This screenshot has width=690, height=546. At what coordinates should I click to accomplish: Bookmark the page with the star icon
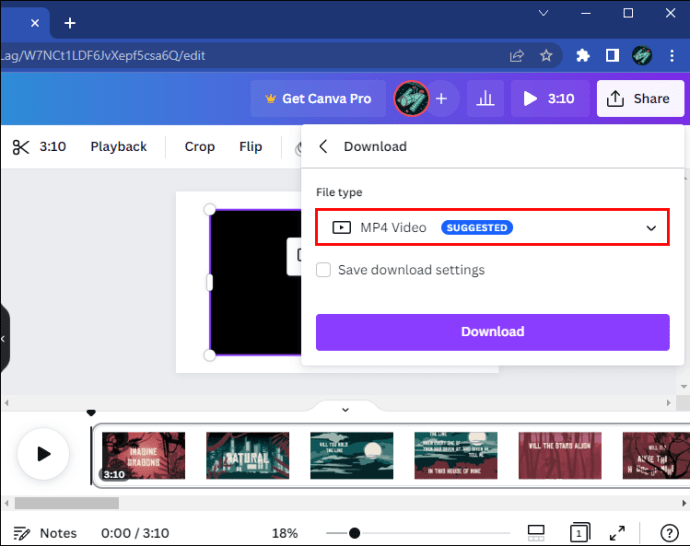(546, 55)
